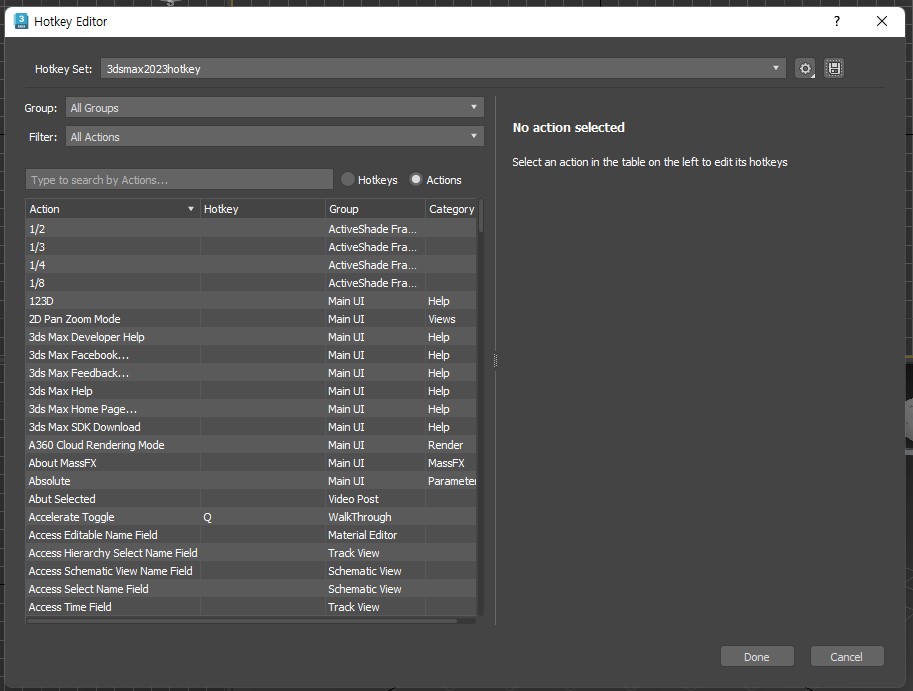This screenshot has width=913, height=691.
Task: Select Access Hierarchy Select Name Field action
Action: pos(251,553)
